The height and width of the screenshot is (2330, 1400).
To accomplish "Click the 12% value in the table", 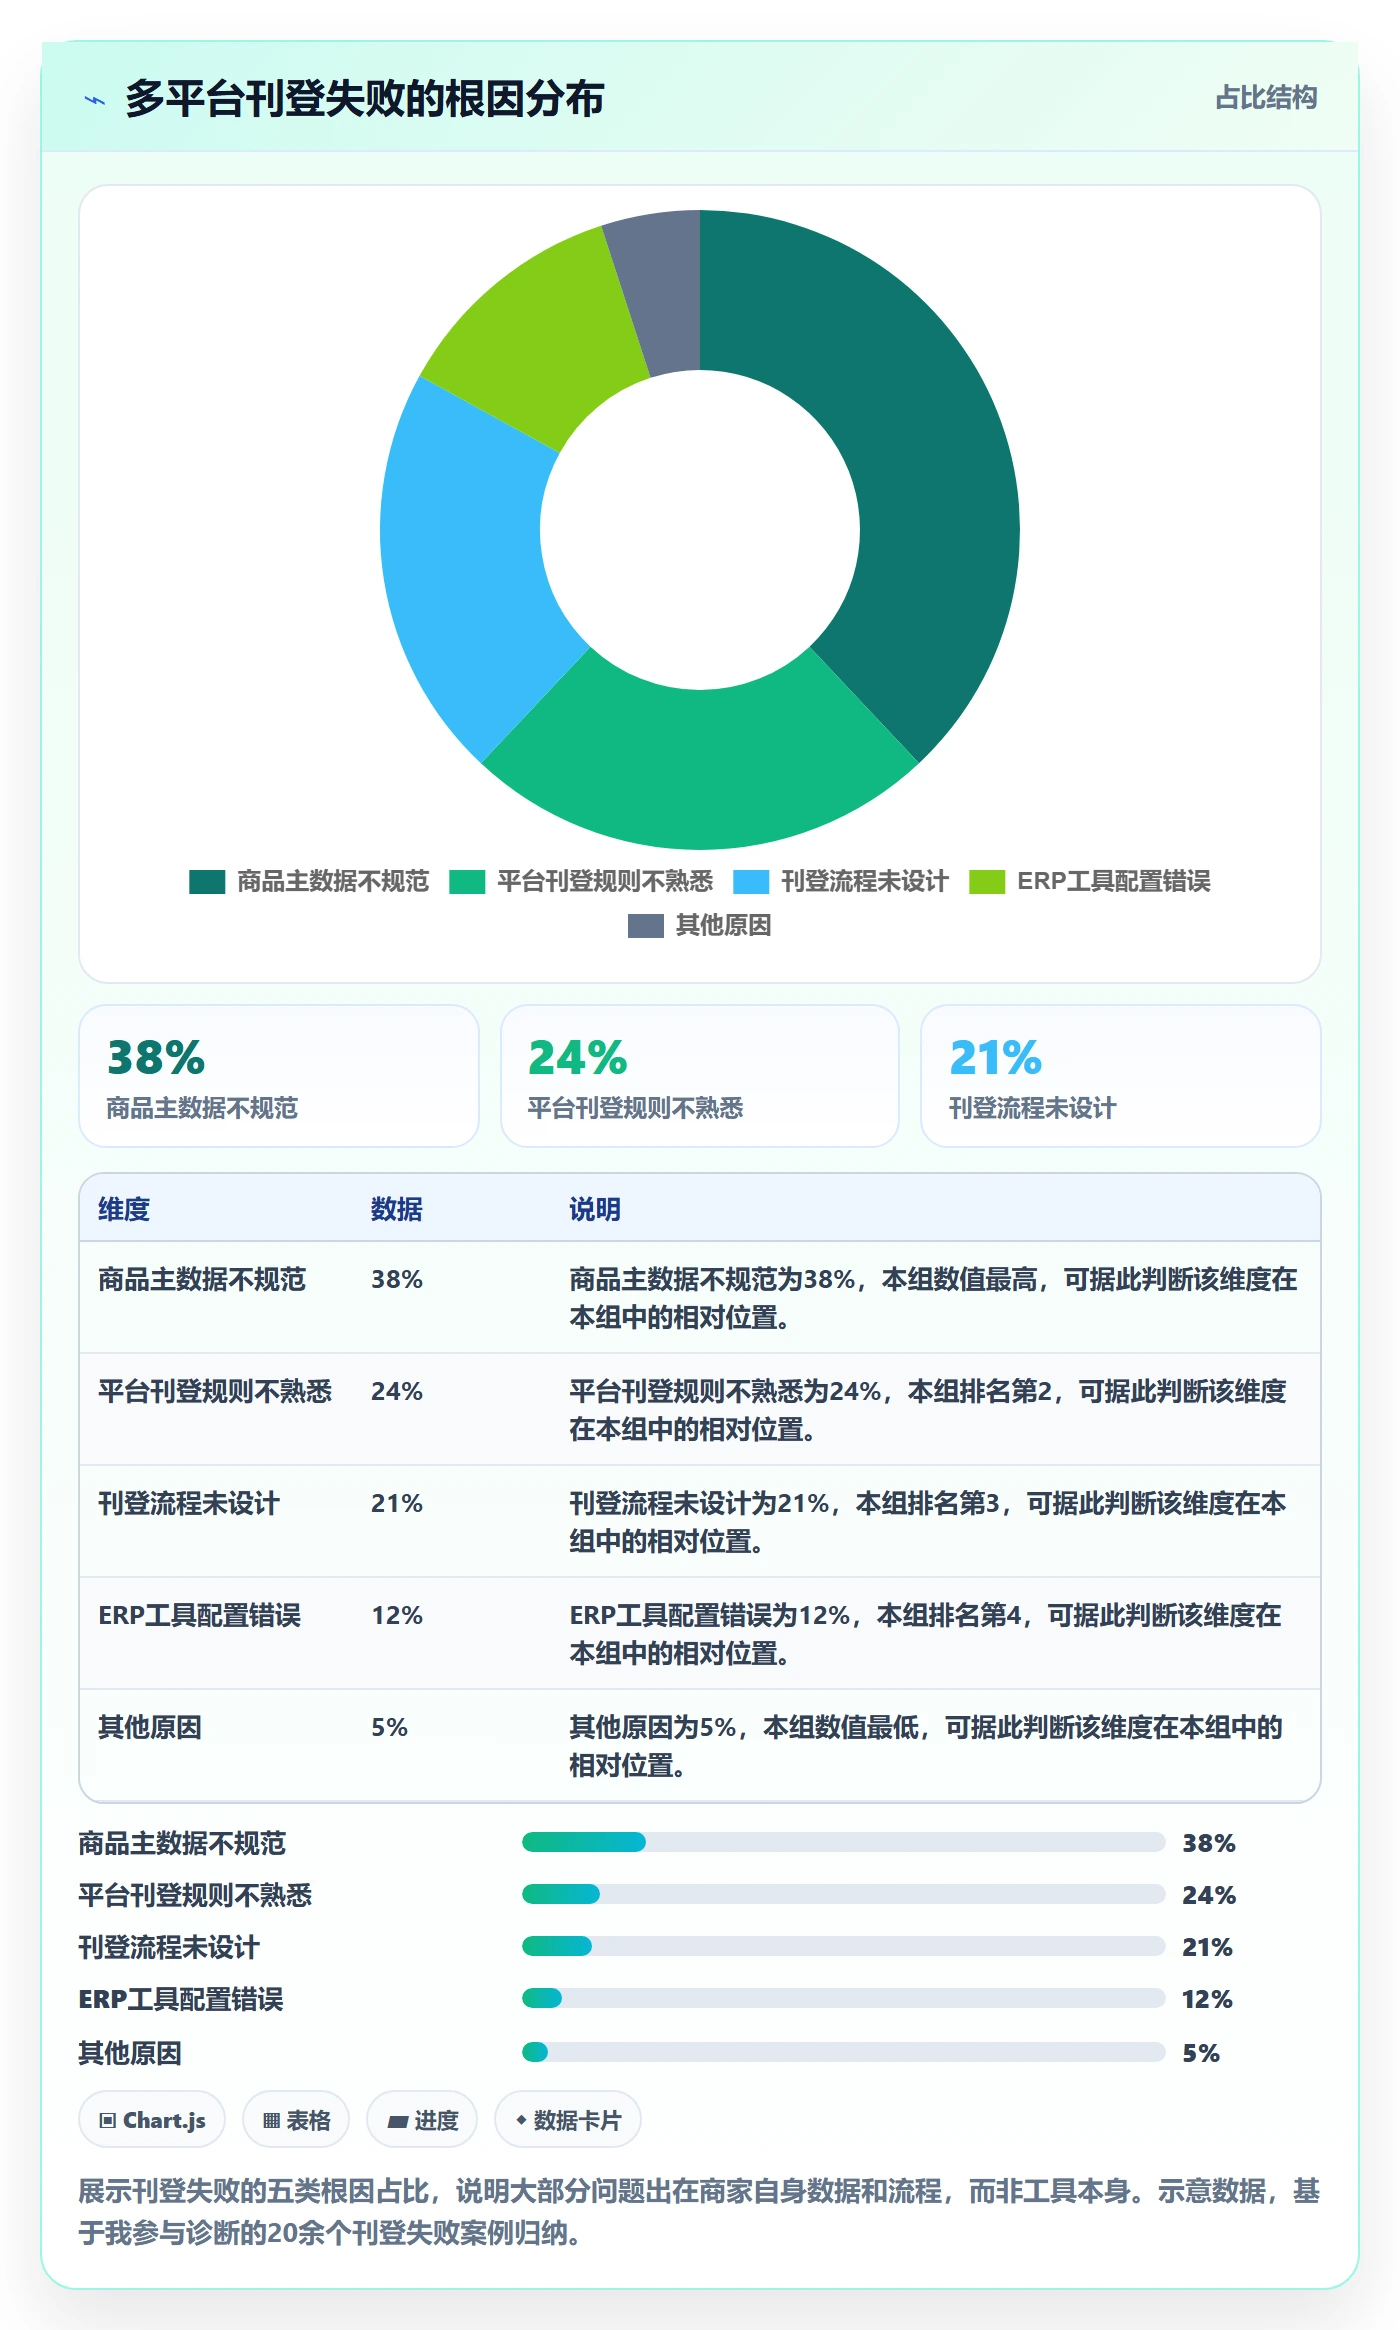I will click(397, 1616).
